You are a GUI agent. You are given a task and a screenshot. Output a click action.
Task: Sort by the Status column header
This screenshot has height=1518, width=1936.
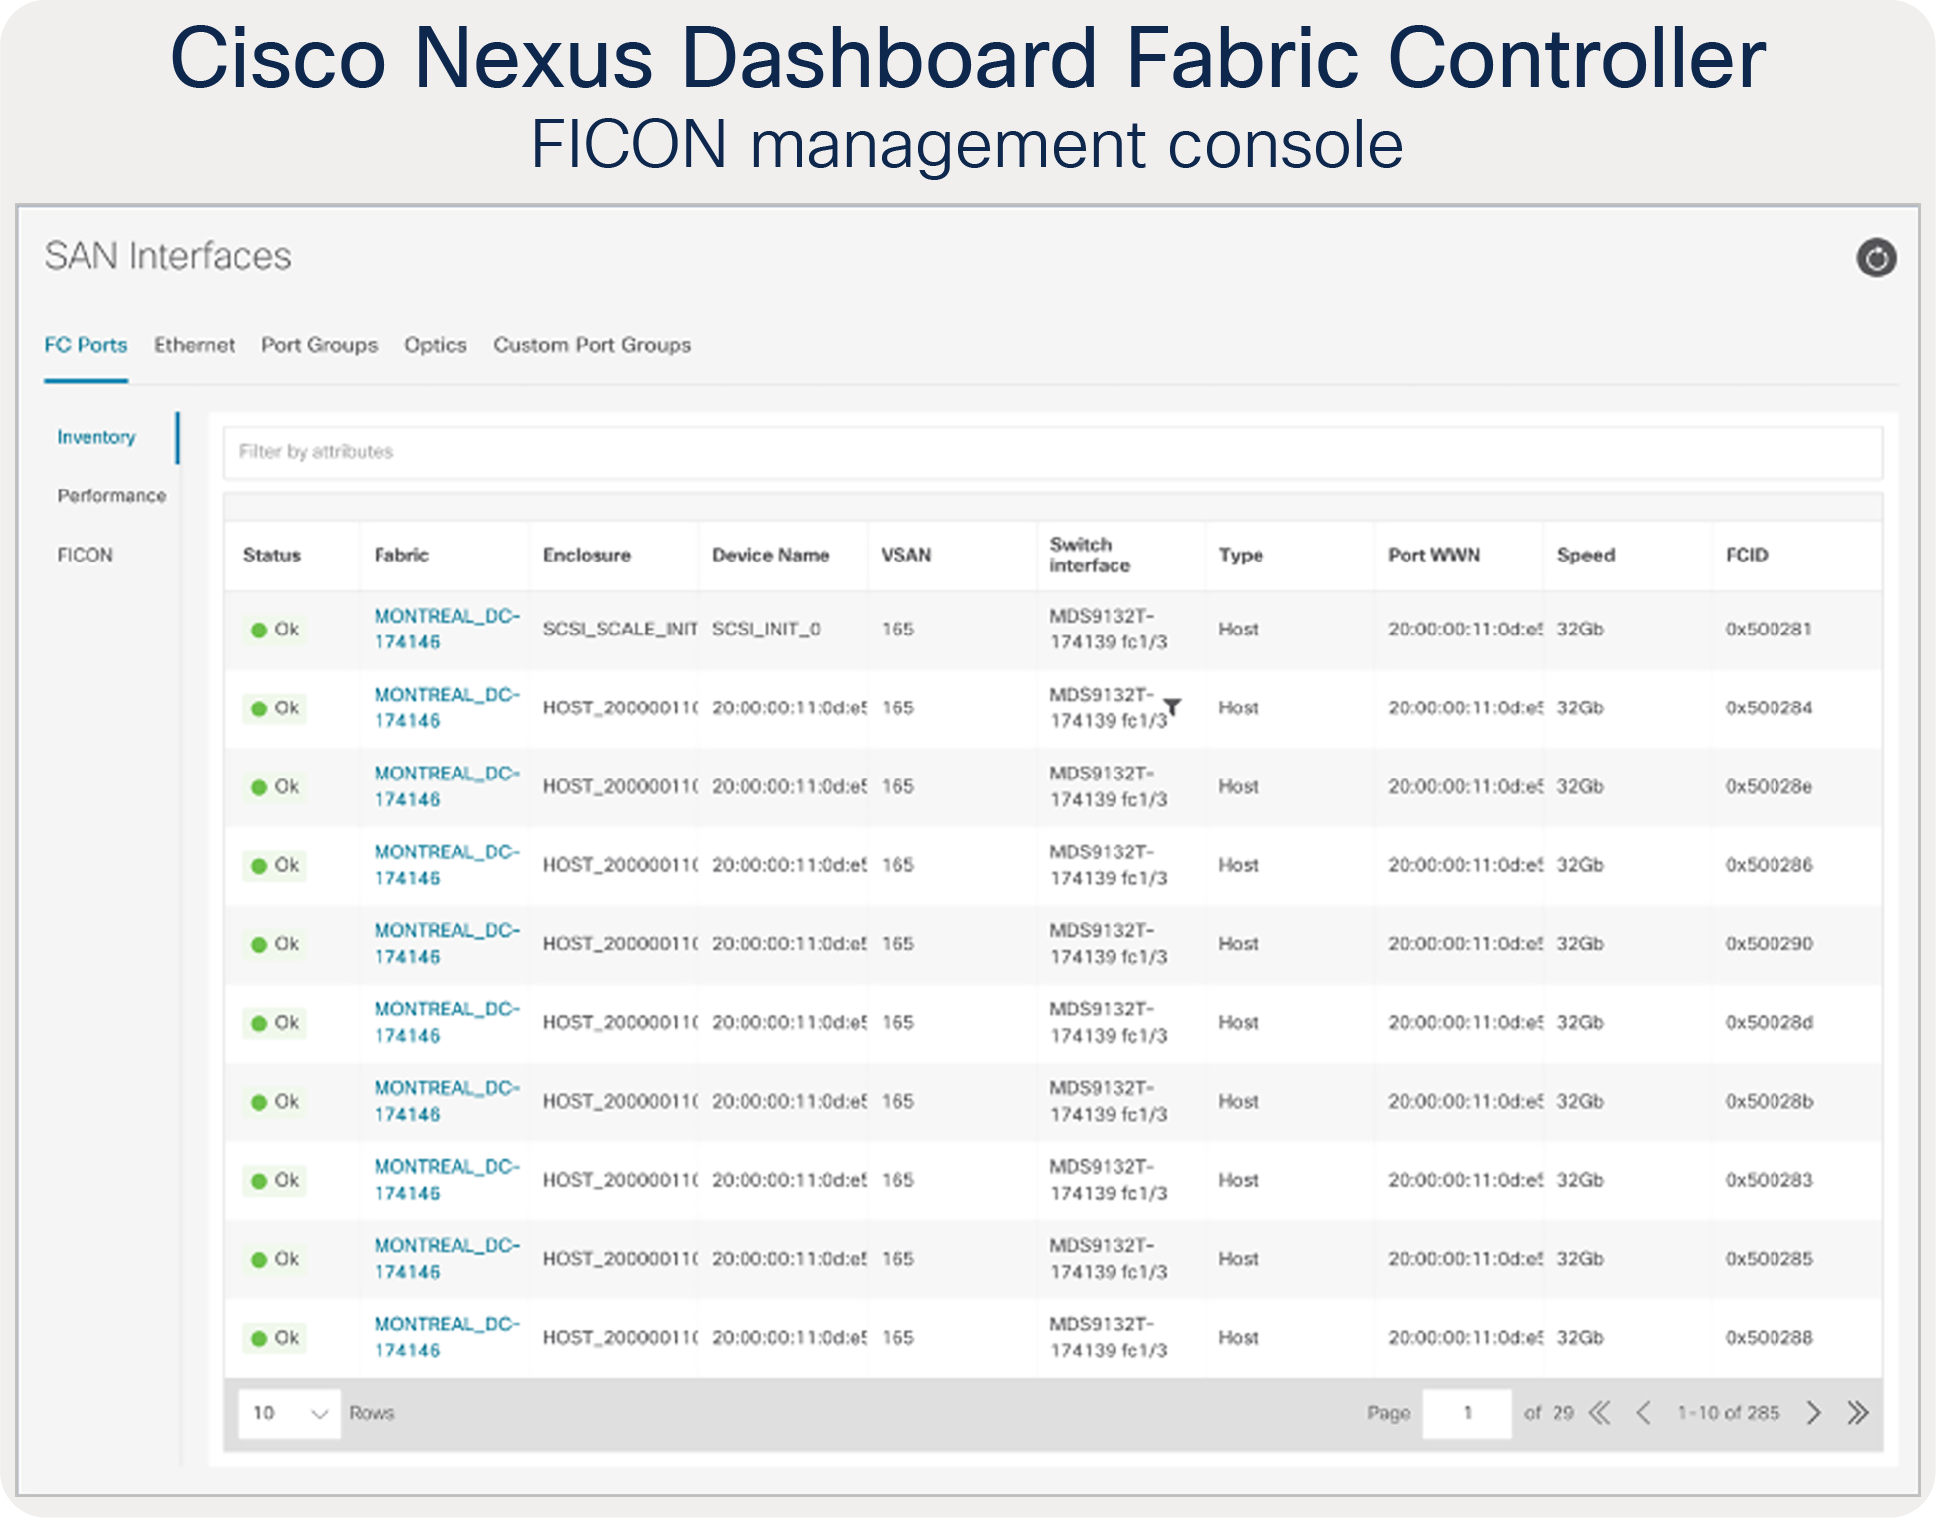pos(272,555)
